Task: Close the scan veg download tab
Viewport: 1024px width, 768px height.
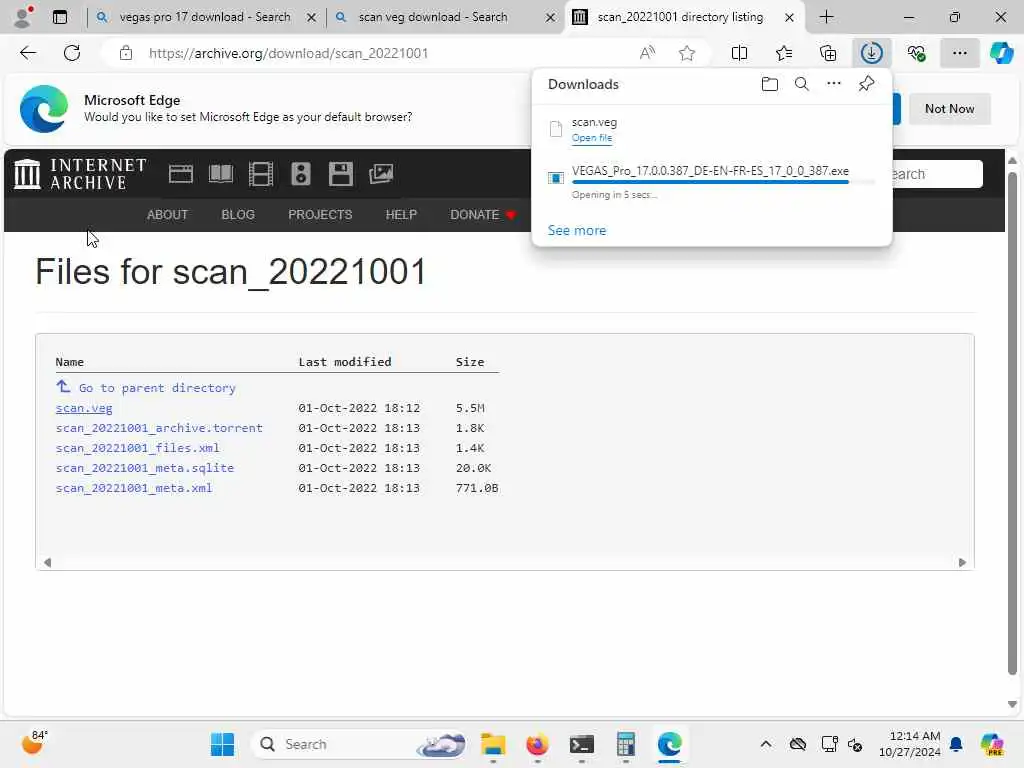Action: pyautogui.click(x=551, y=18)
